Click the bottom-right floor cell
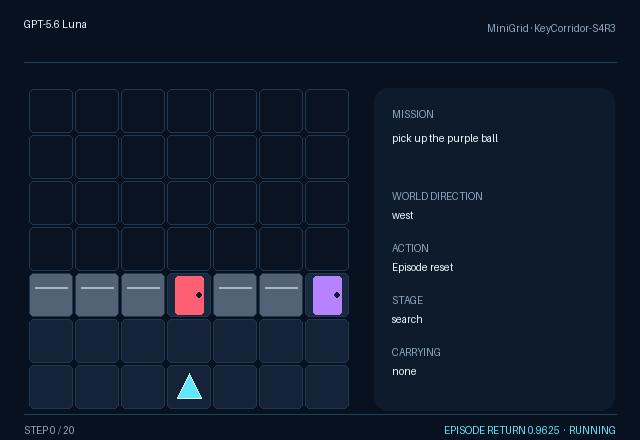The image size is (640, 440). [327, 387]
